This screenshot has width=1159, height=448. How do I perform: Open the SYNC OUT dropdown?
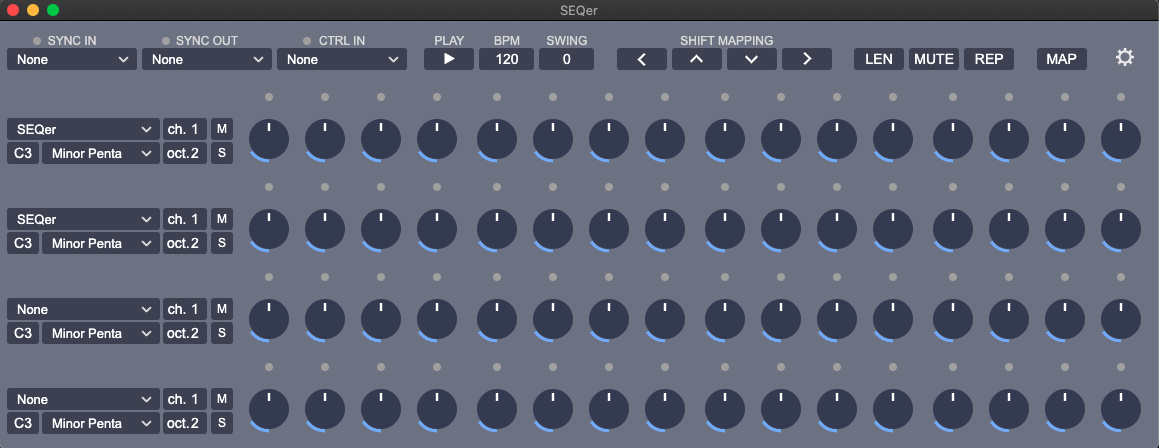(x=207, y=59)
